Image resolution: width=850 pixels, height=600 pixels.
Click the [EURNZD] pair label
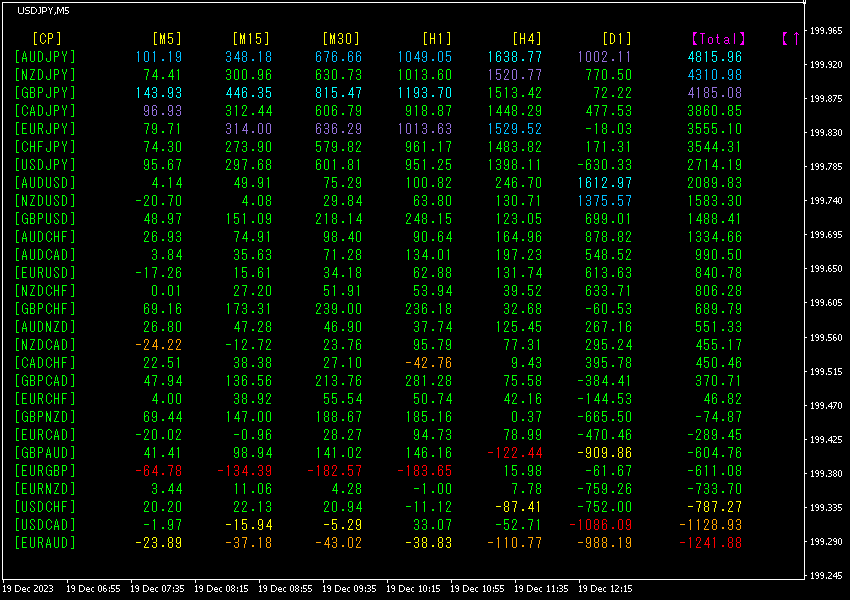point(45,489)
